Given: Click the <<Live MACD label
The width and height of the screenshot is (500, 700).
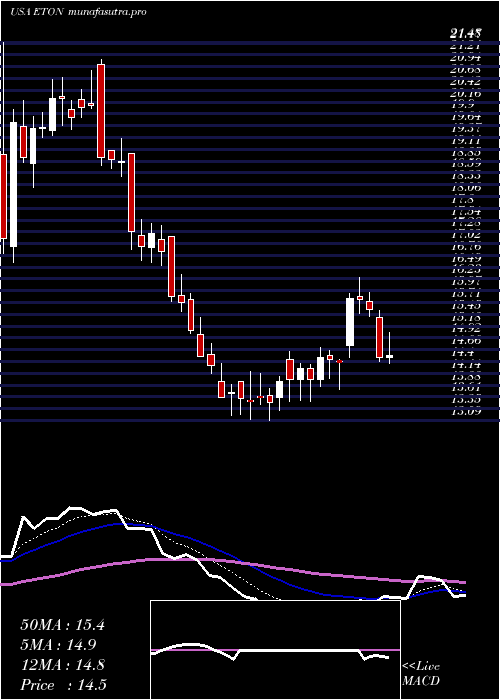Looking at the screenshot, I should pyautogui.click(x=421, y=674).
